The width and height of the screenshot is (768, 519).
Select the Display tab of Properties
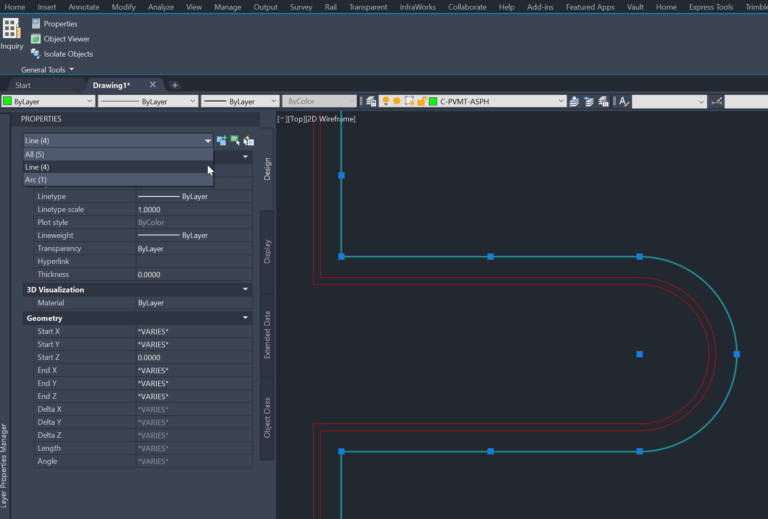tap(267, 251)
